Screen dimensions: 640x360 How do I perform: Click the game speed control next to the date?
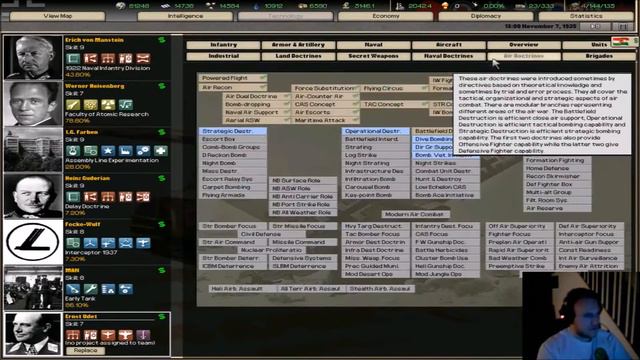click(x=595, y=27)
